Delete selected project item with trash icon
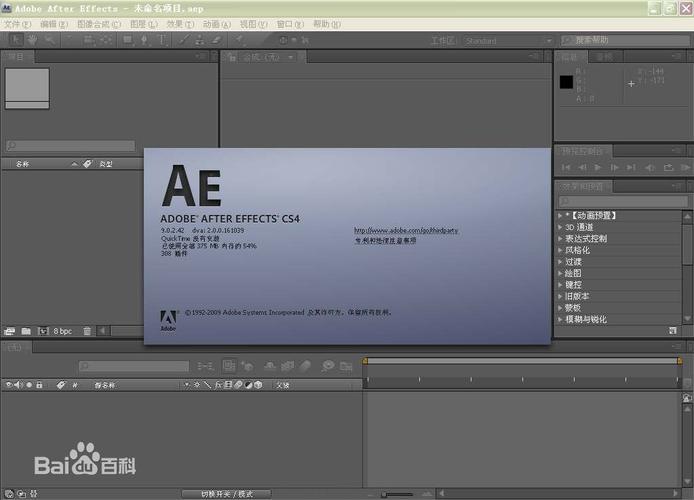This screenshot has height=500, width=694. [87, 331]
